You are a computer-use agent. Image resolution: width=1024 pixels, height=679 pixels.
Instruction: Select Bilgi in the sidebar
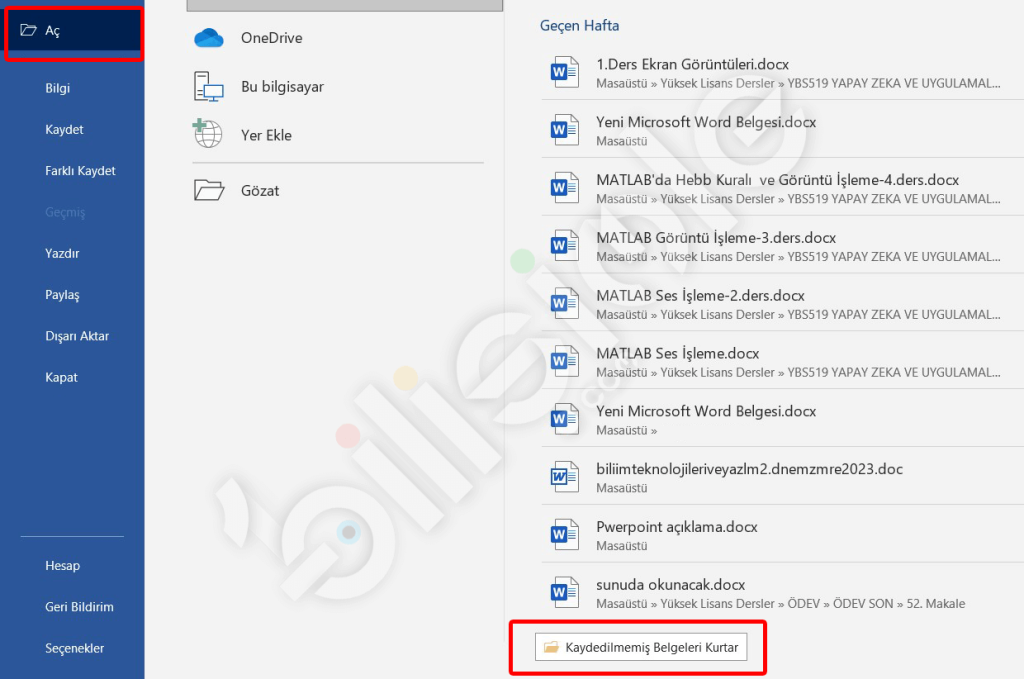click(57, 88)
